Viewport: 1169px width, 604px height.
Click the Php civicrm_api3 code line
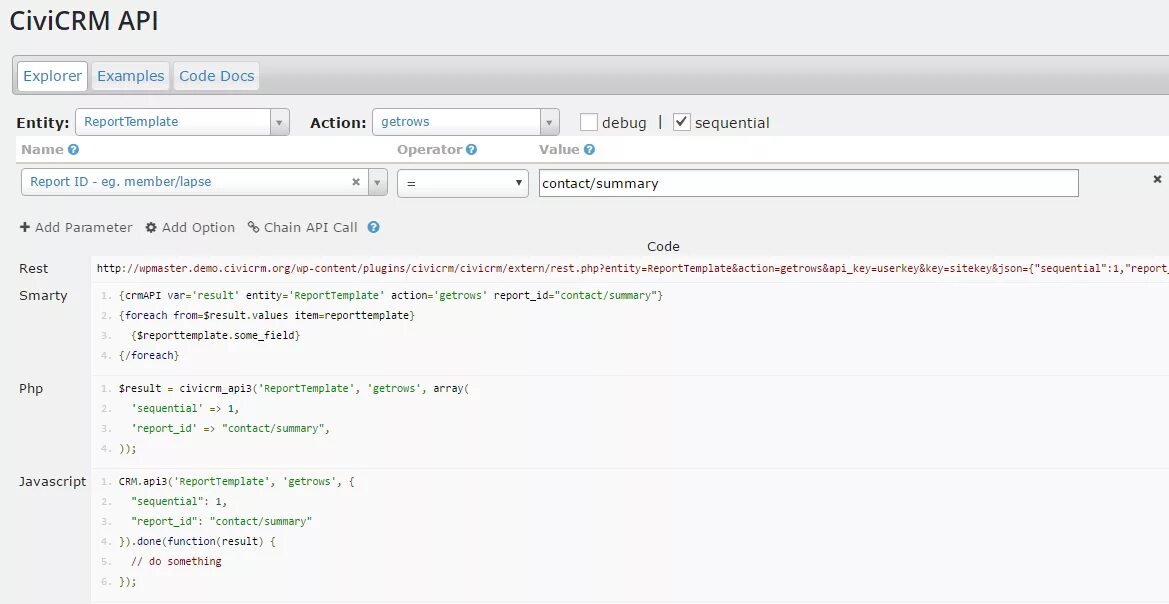[294, 388]
